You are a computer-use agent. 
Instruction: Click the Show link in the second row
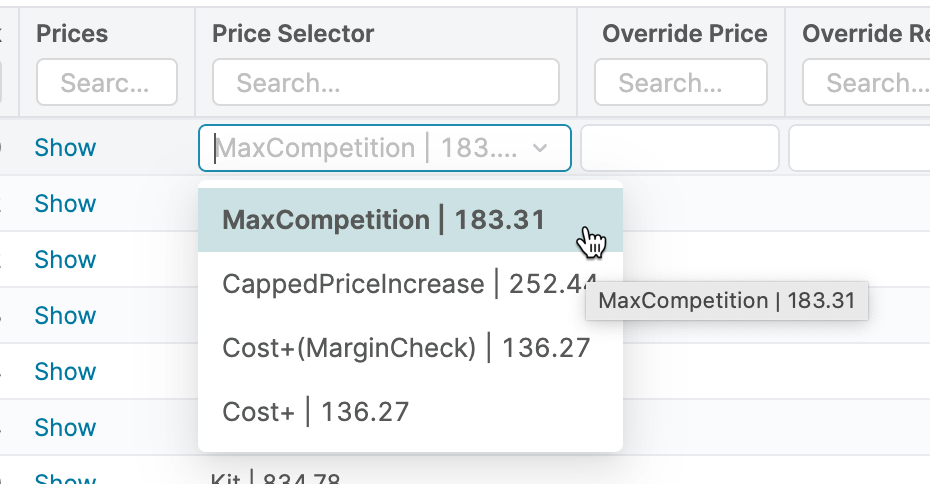[x=65, y=204]
